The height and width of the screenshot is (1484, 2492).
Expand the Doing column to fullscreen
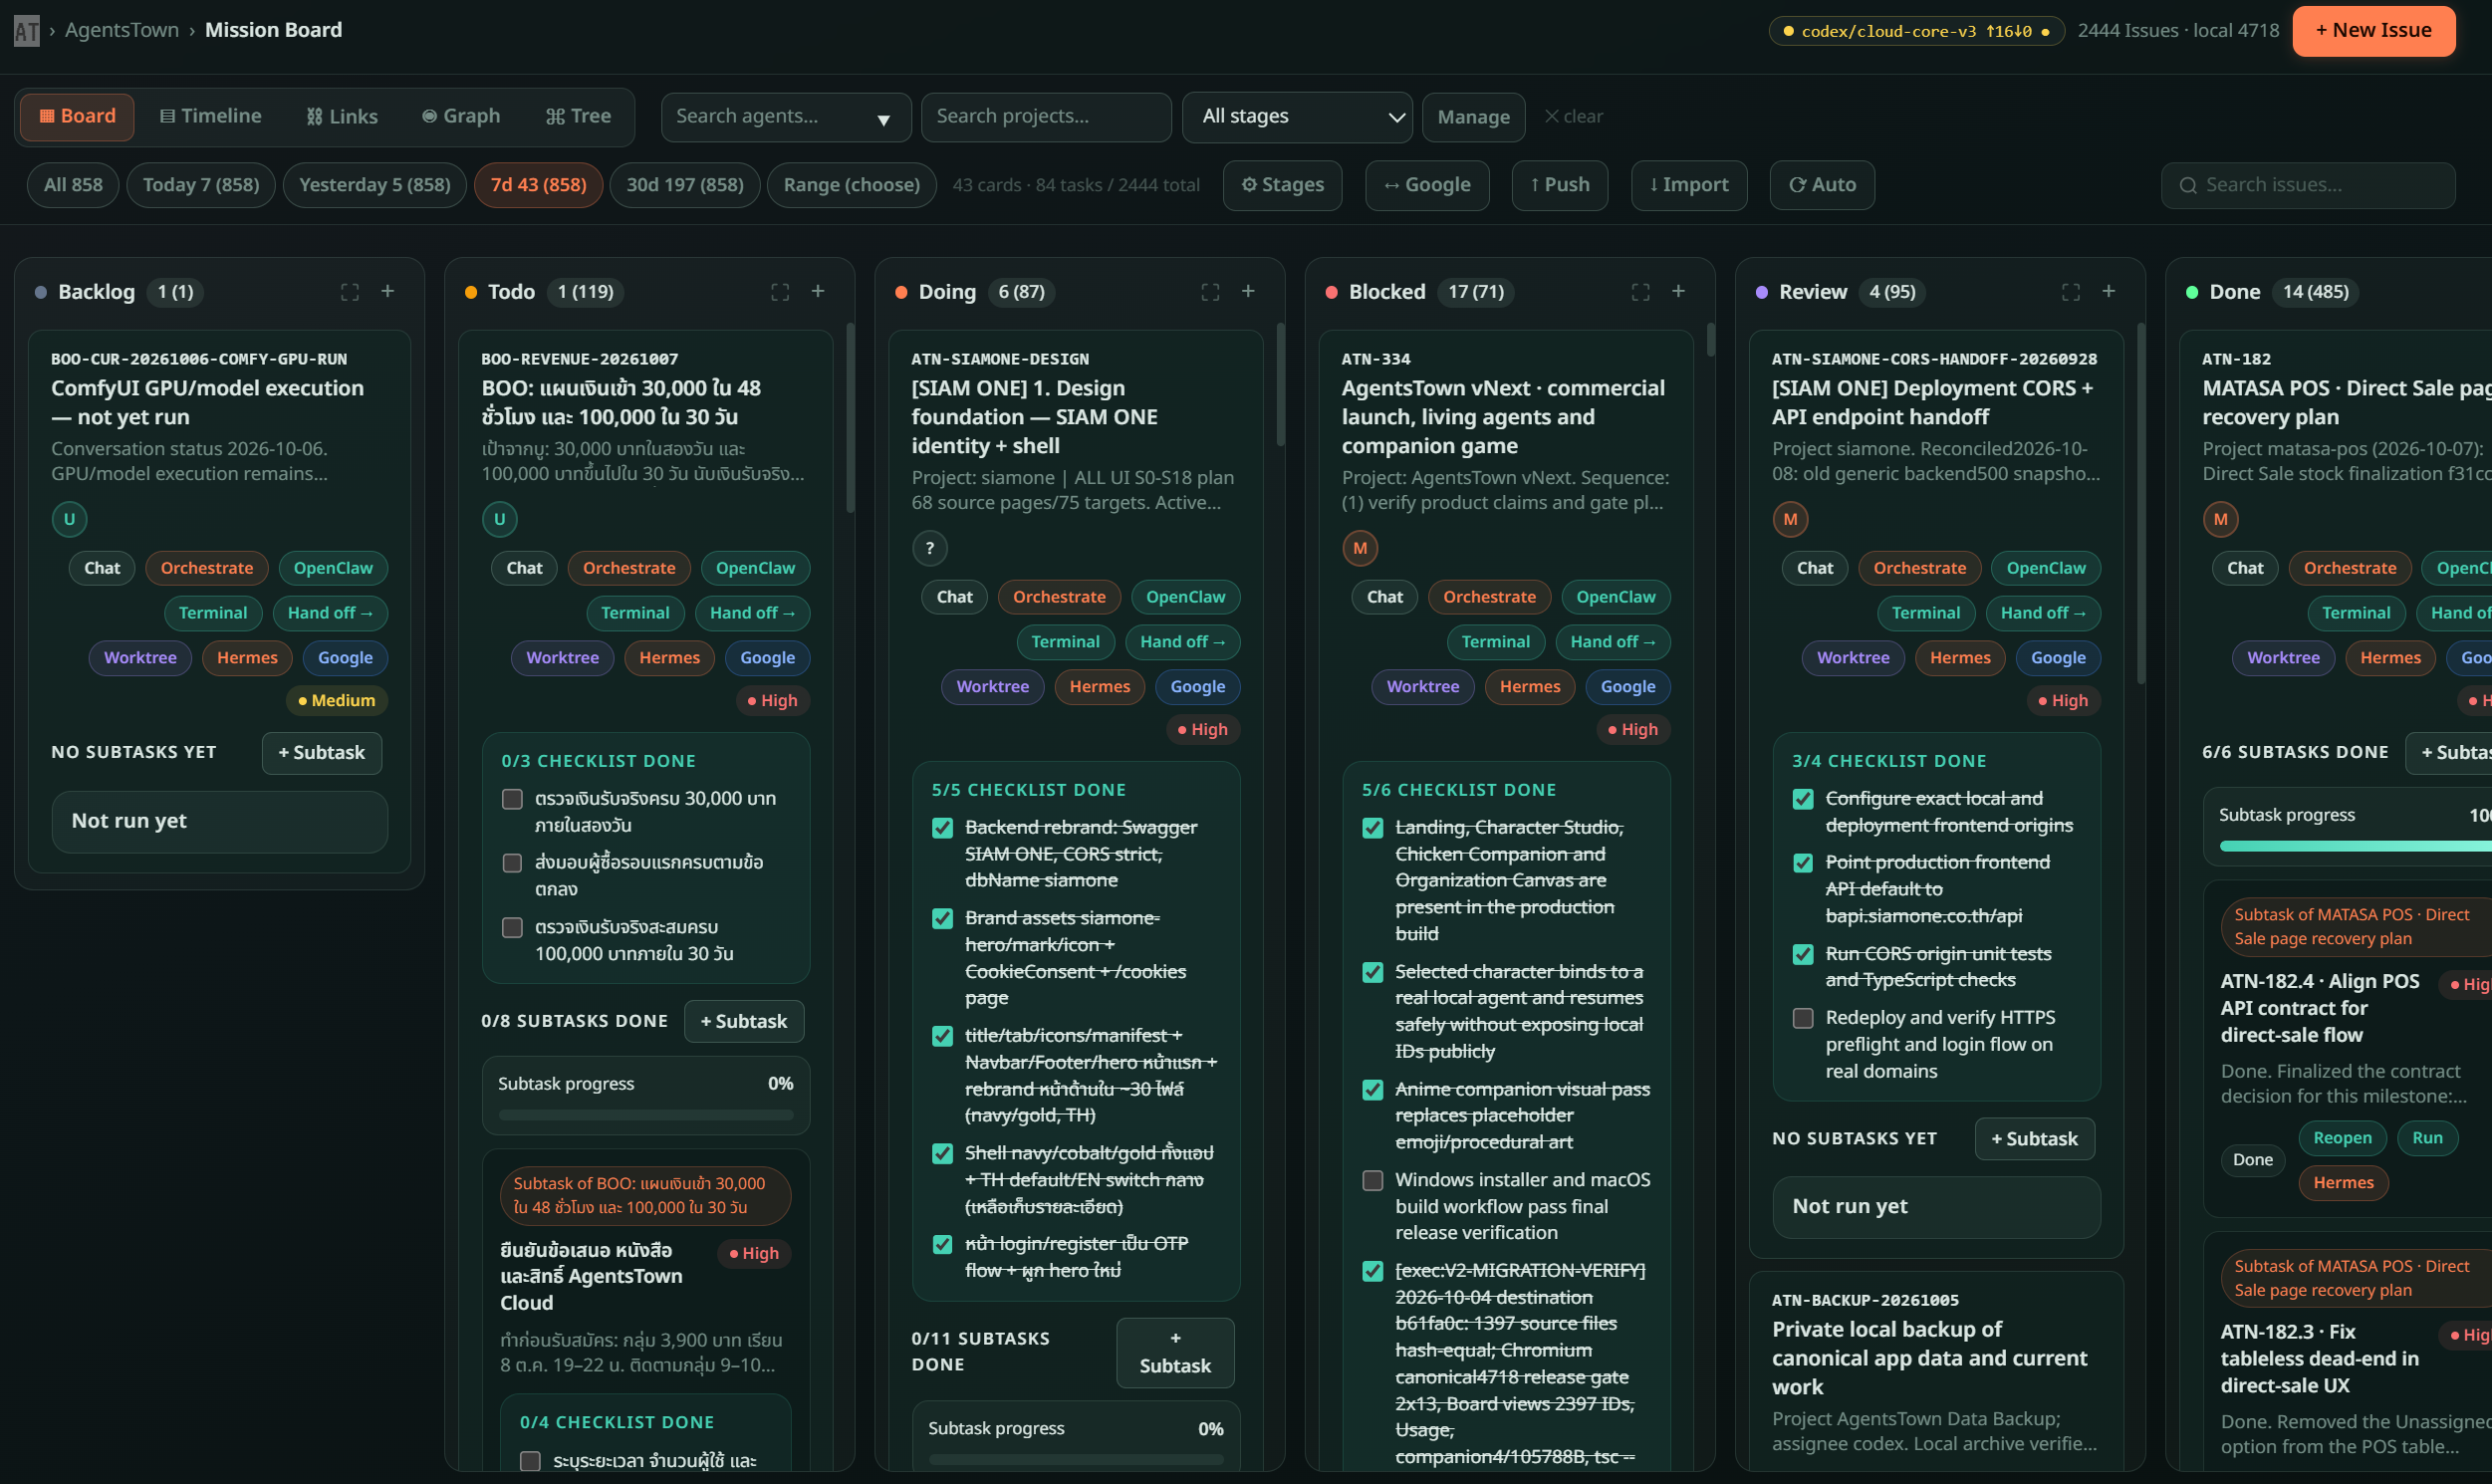[1210, 292]
